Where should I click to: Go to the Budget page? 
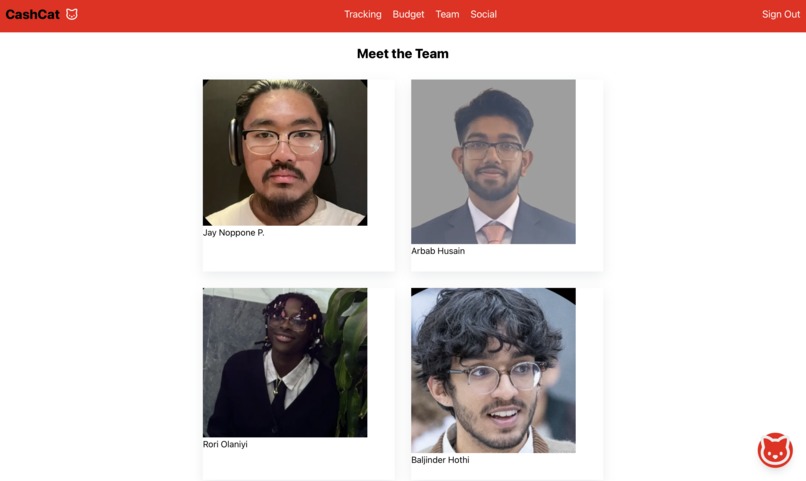[408, 14]
